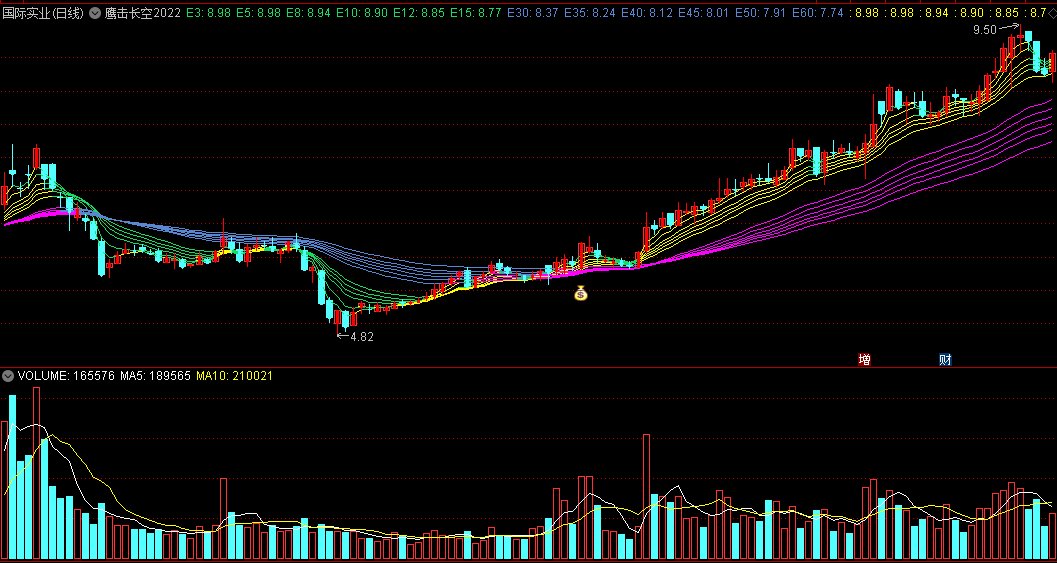Click the 4.82 low price label
This screenshot has width=1057, height=563.
pyautogui.click(x=361, y=336)
